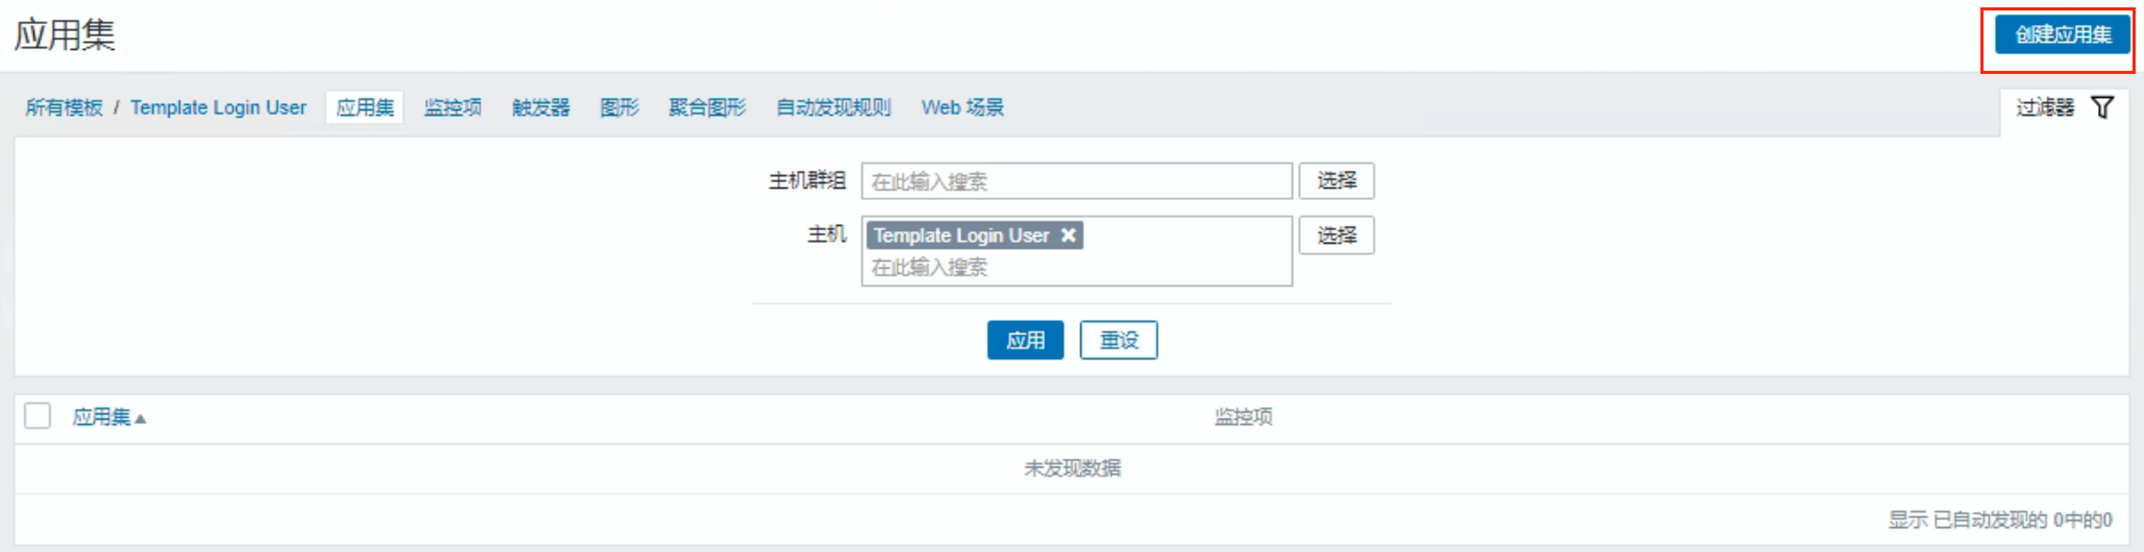
Task: Toggle the select-all checkbox in table header
Action: click(x=38, y=416)
